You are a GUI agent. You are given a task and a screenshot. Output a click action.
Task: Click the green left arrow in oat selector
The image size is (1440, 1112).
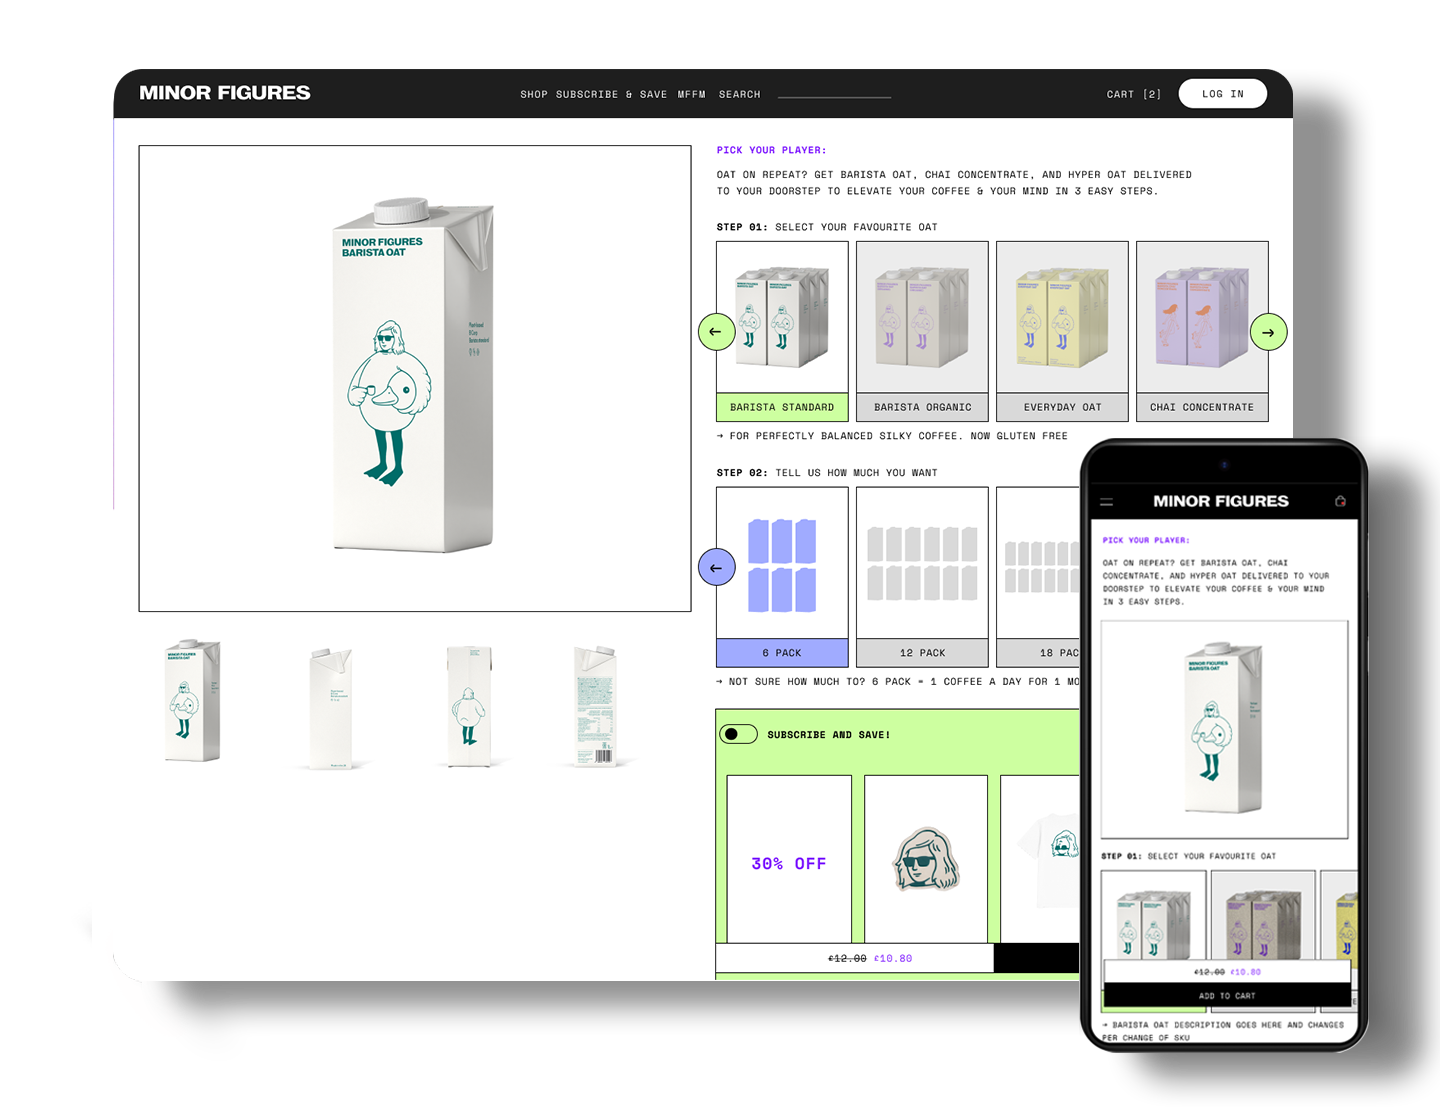click(716, 332)
